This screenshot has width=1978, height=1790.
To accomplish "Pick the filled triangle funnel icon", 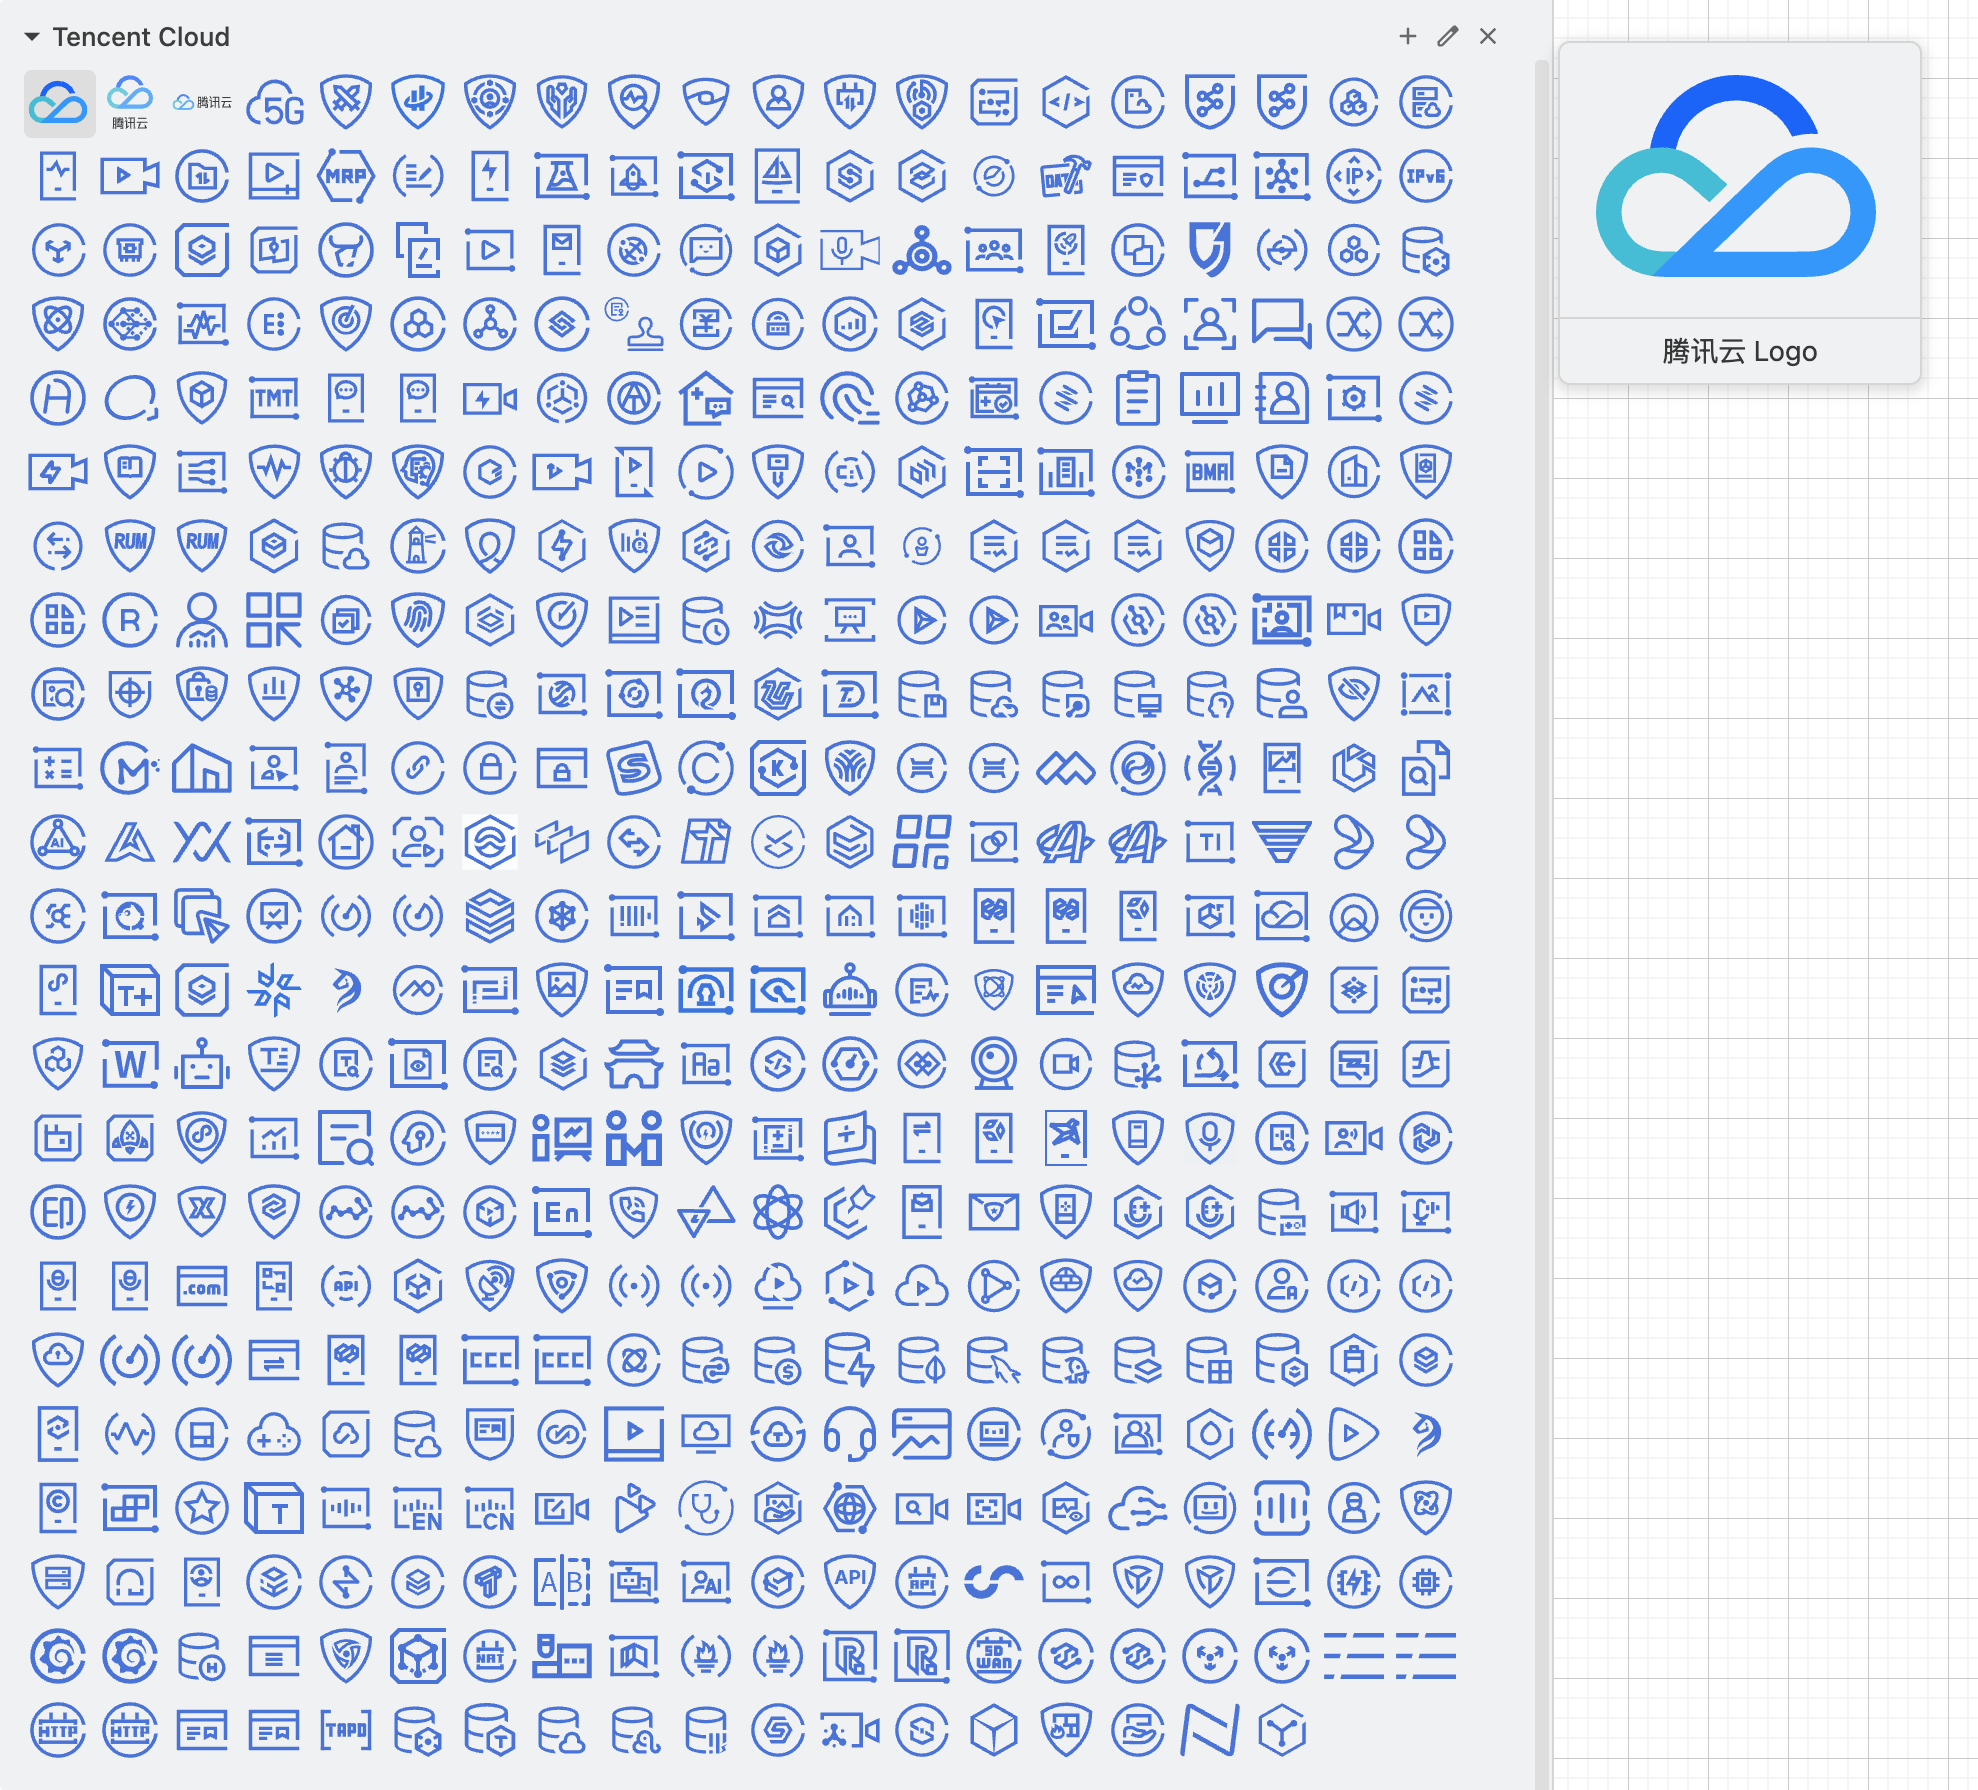I will pos(1281,842).
